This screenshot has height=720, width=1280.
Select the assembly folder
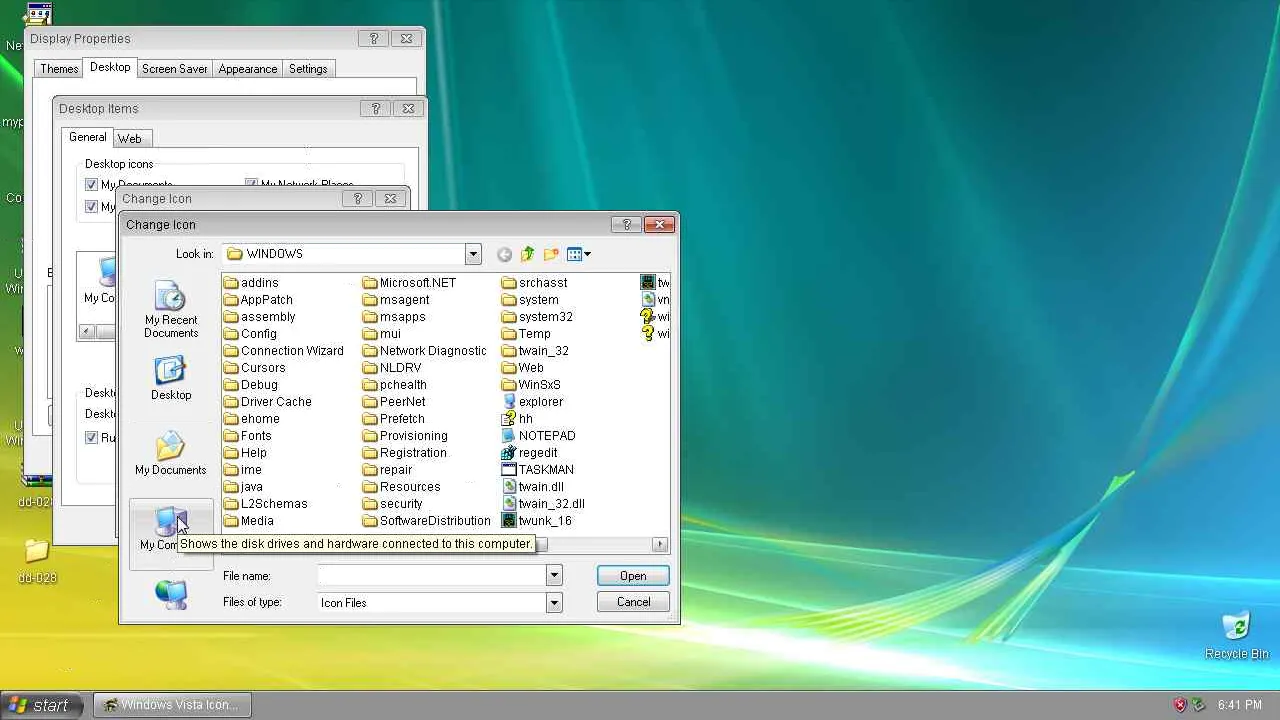[x=260, y=317]
